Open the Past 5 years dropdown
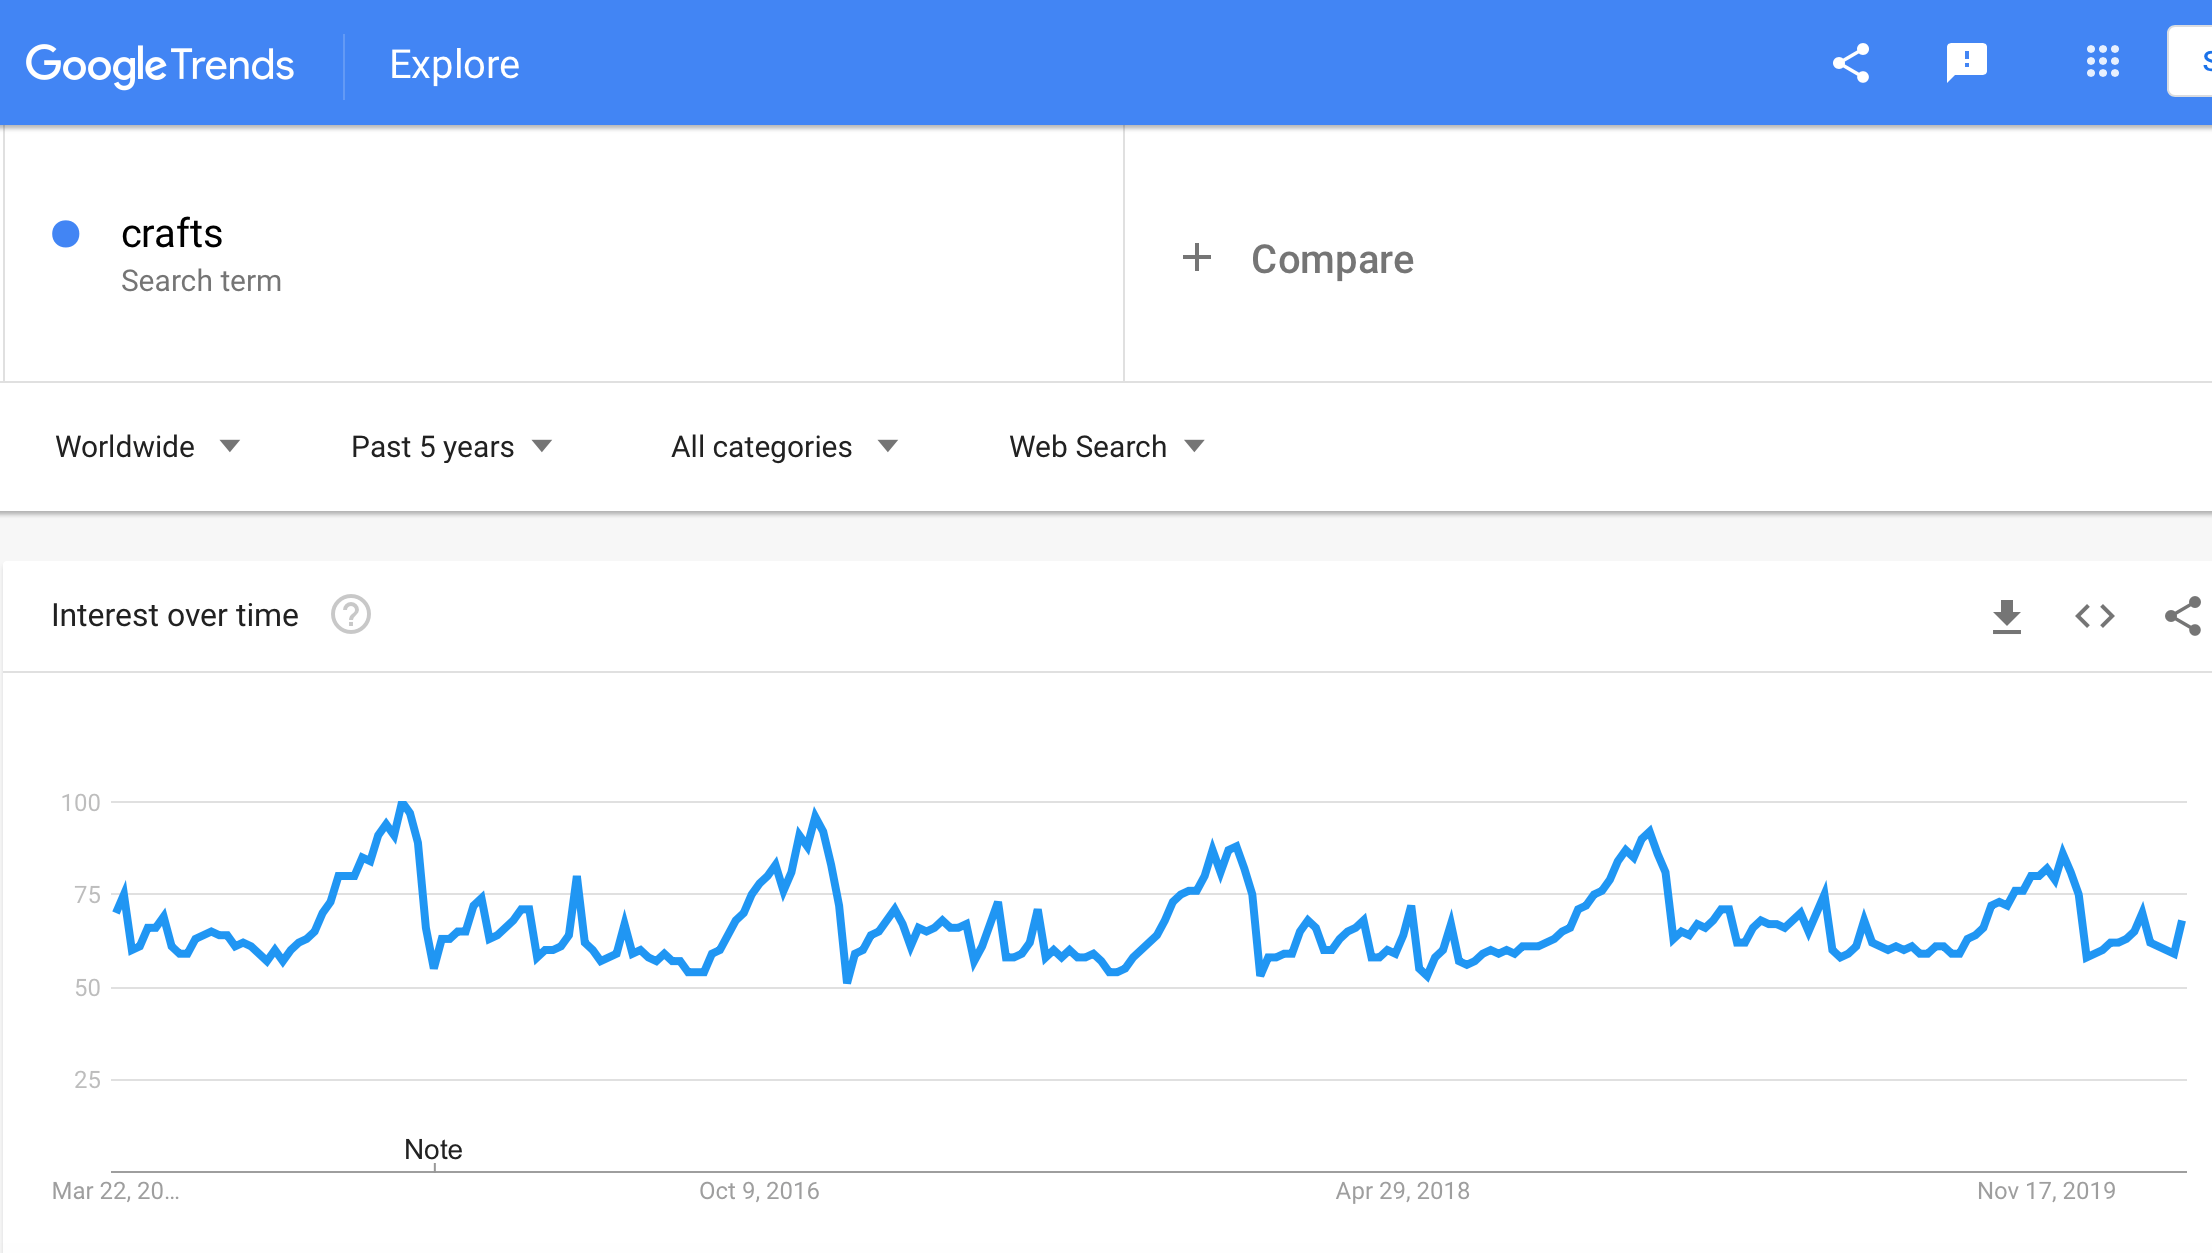Viewport: 2212px width, 1253px height. tap(452, 447)
